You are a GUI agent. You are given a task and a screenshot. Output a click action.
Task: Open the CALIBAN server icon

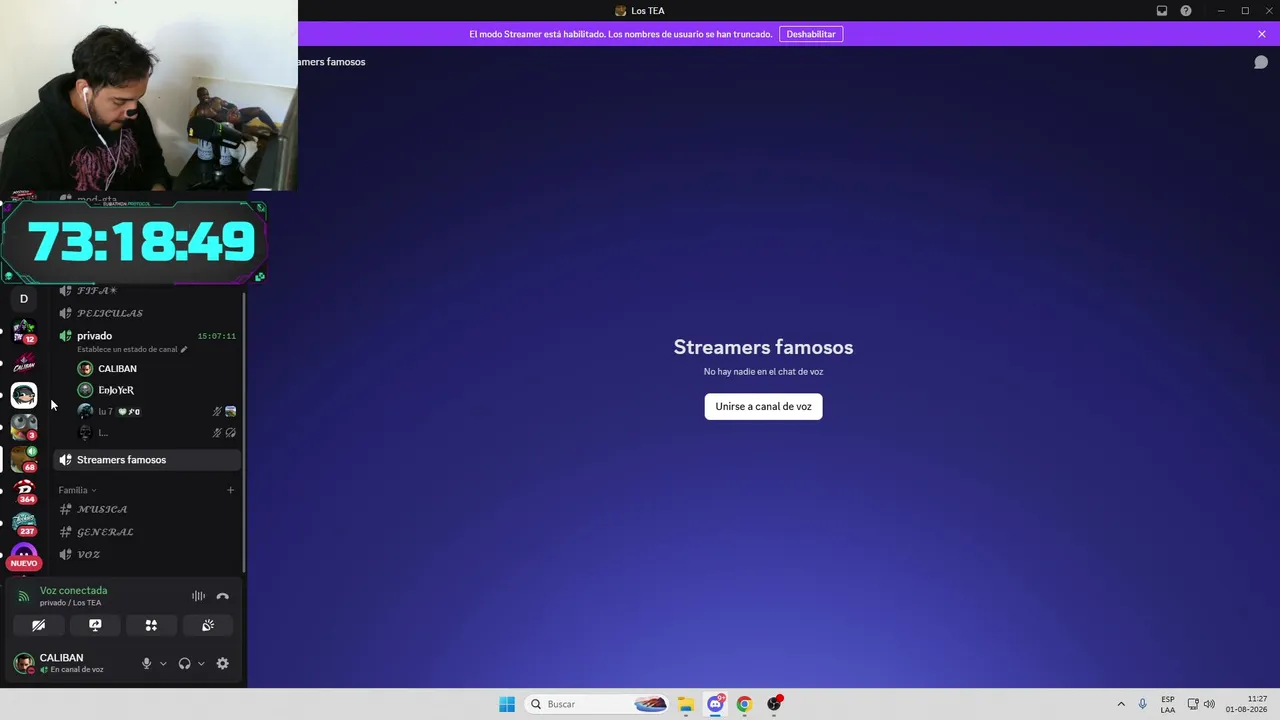pyautogui.click(x=24, y=363)
